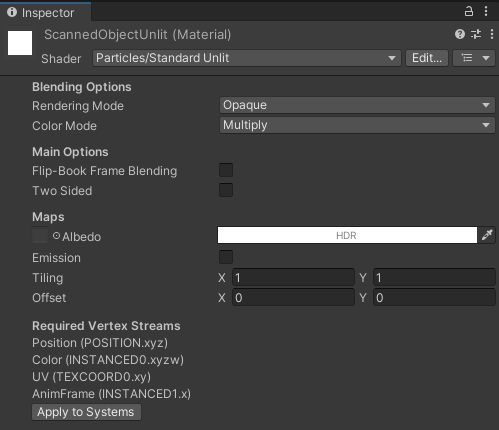The height and width of the screenshot is (430, 499).
Task: Click the Color (INSTANCED0.xyzw) stream text
Action: pyautogui.click(x=108, y=360)
